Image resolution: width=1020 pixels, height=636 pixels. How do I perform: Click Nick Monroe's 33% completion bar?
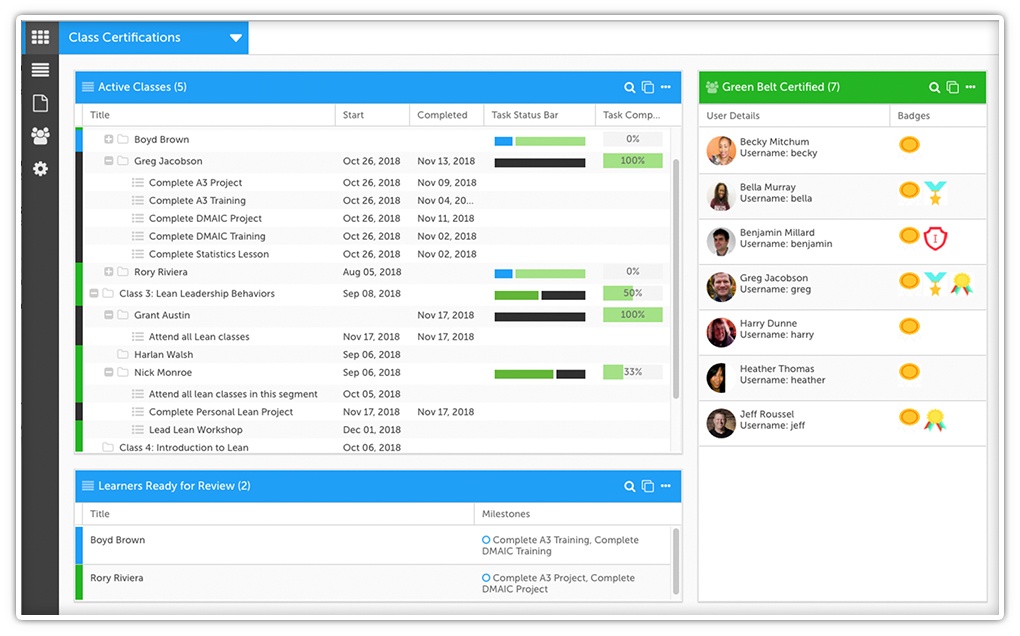(x=632, y=372)
